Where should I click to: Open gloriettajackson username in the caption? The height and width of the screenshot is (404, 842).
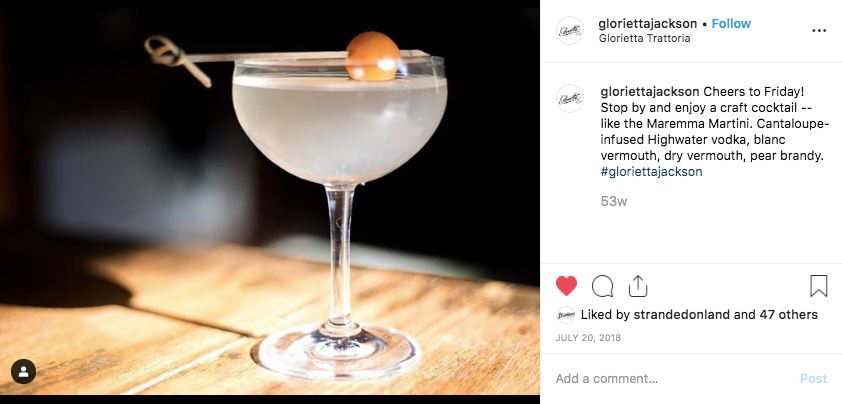tap(650, 91)
